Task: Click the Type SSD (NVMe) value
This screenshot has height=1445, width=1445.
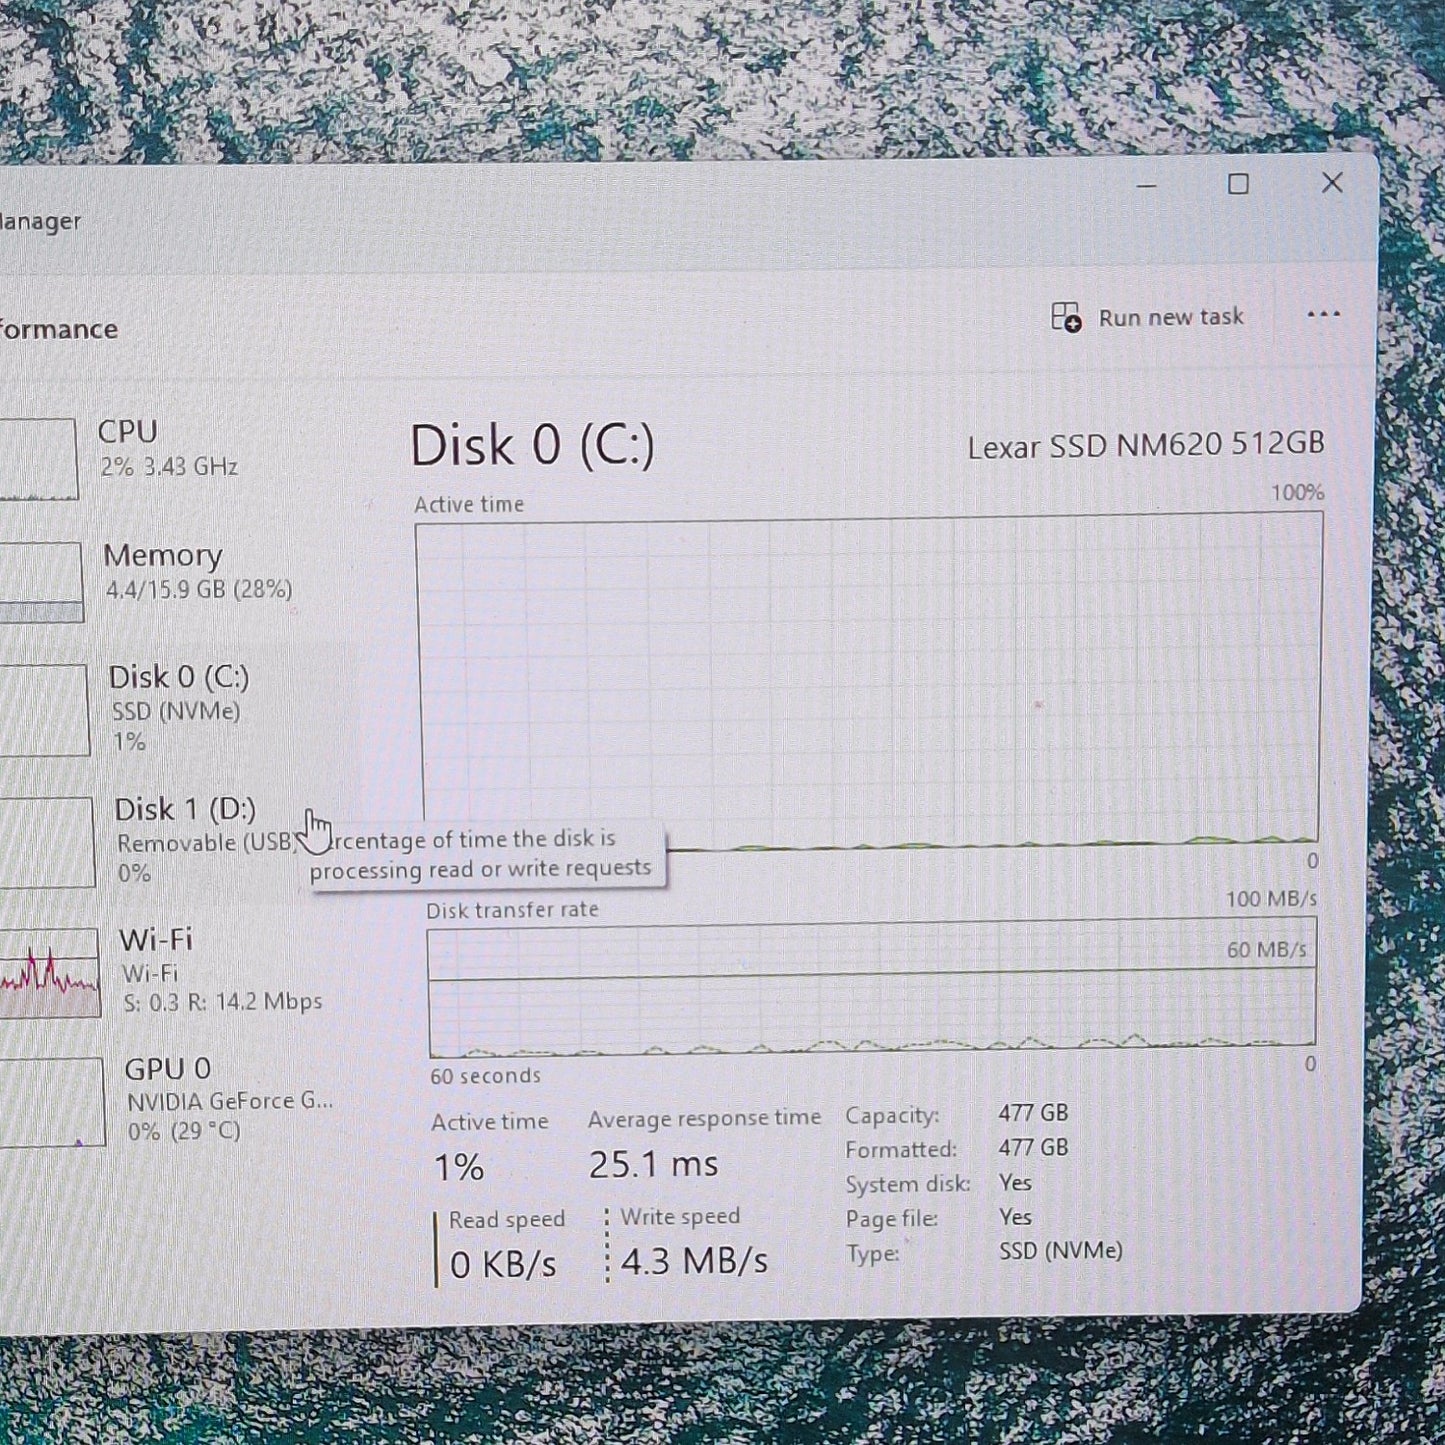Action: [1060, 1251]
